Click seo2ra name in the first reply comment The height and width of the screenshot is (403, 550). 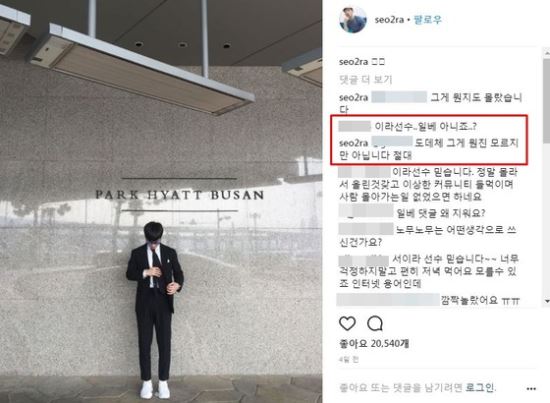(x=353, y=97)
